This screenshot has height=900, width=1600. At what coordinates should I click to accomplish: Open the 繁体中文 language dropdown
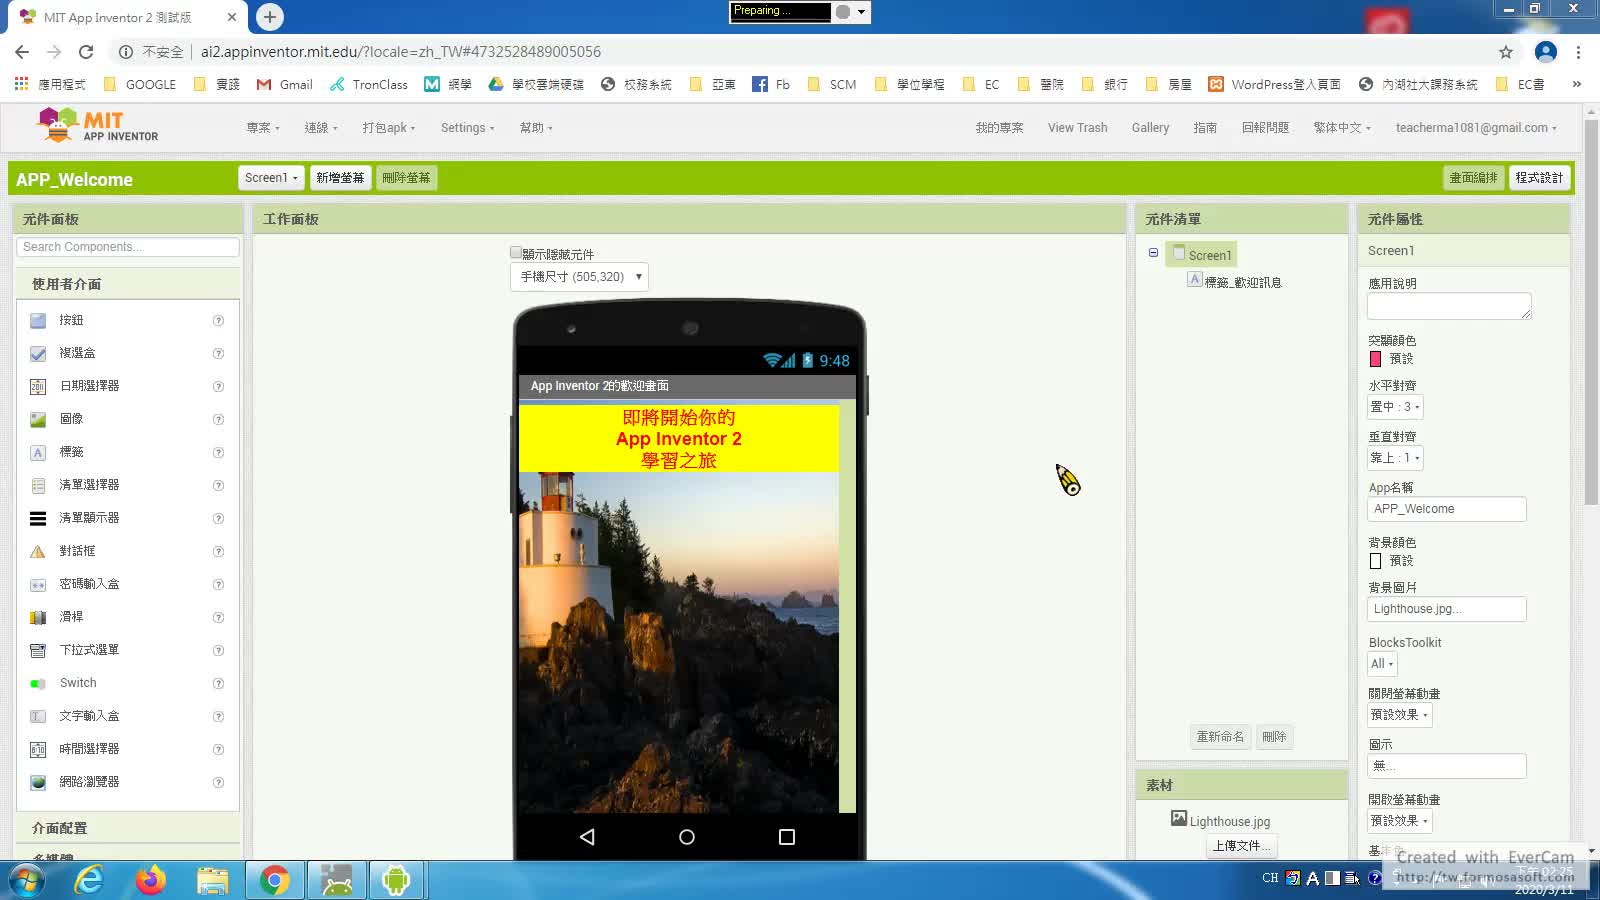1342,128
